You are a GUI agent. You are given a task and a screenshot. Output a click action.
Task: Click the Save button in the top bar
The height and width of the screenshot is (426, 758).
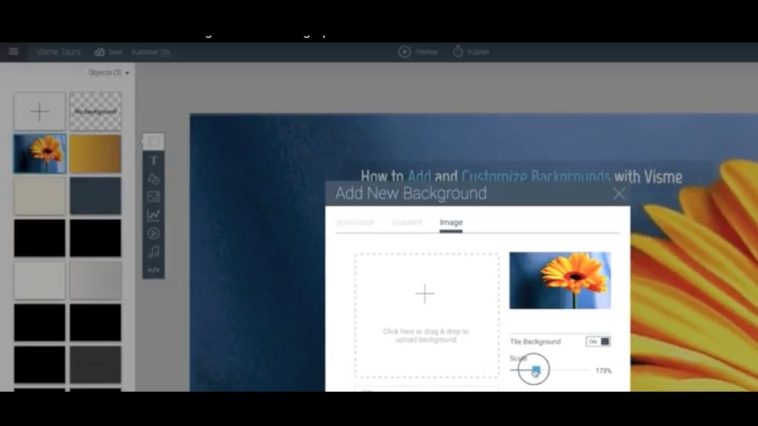pos(108,52)
